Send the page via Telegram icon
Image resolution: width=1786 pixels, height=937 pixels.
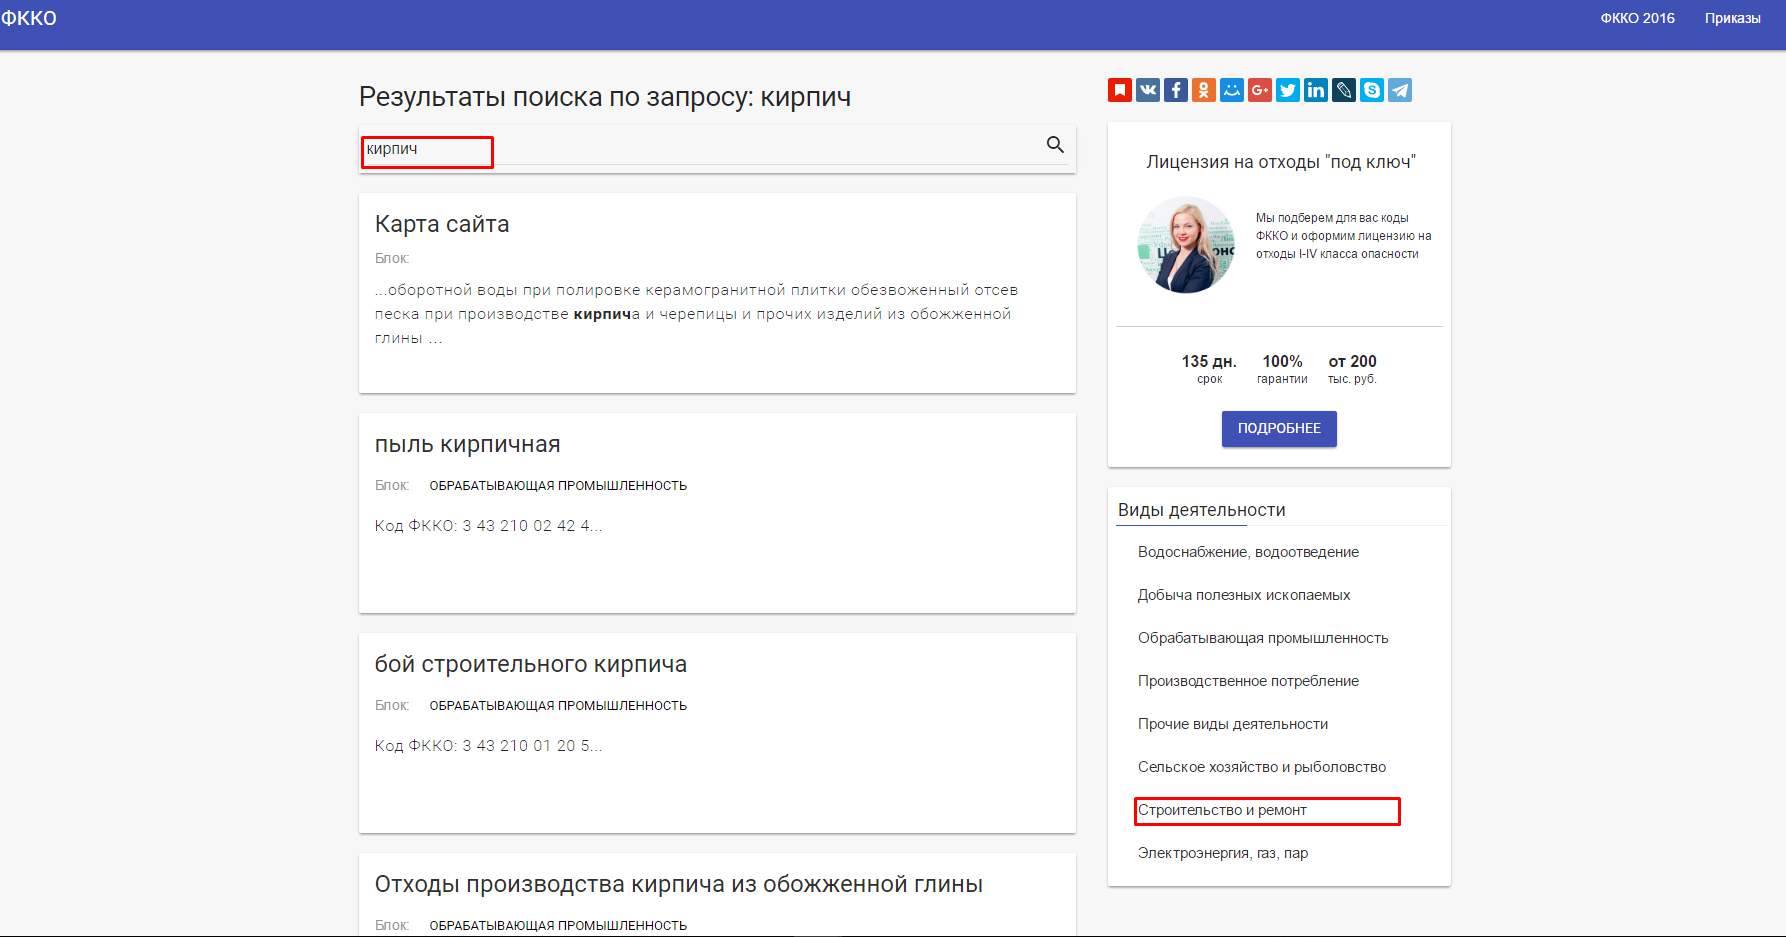[1401, 90]
